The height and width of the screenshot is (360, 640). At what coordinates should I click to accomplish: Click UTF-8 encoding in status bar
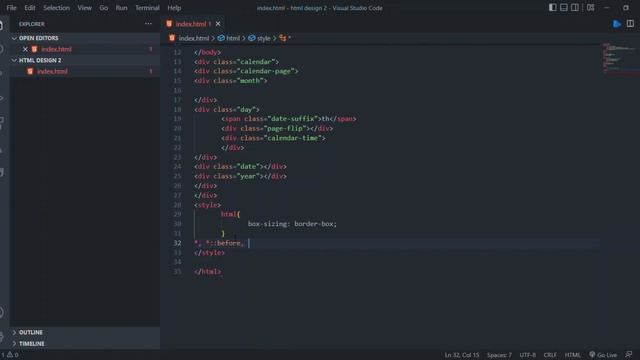[x=527, y=355]
